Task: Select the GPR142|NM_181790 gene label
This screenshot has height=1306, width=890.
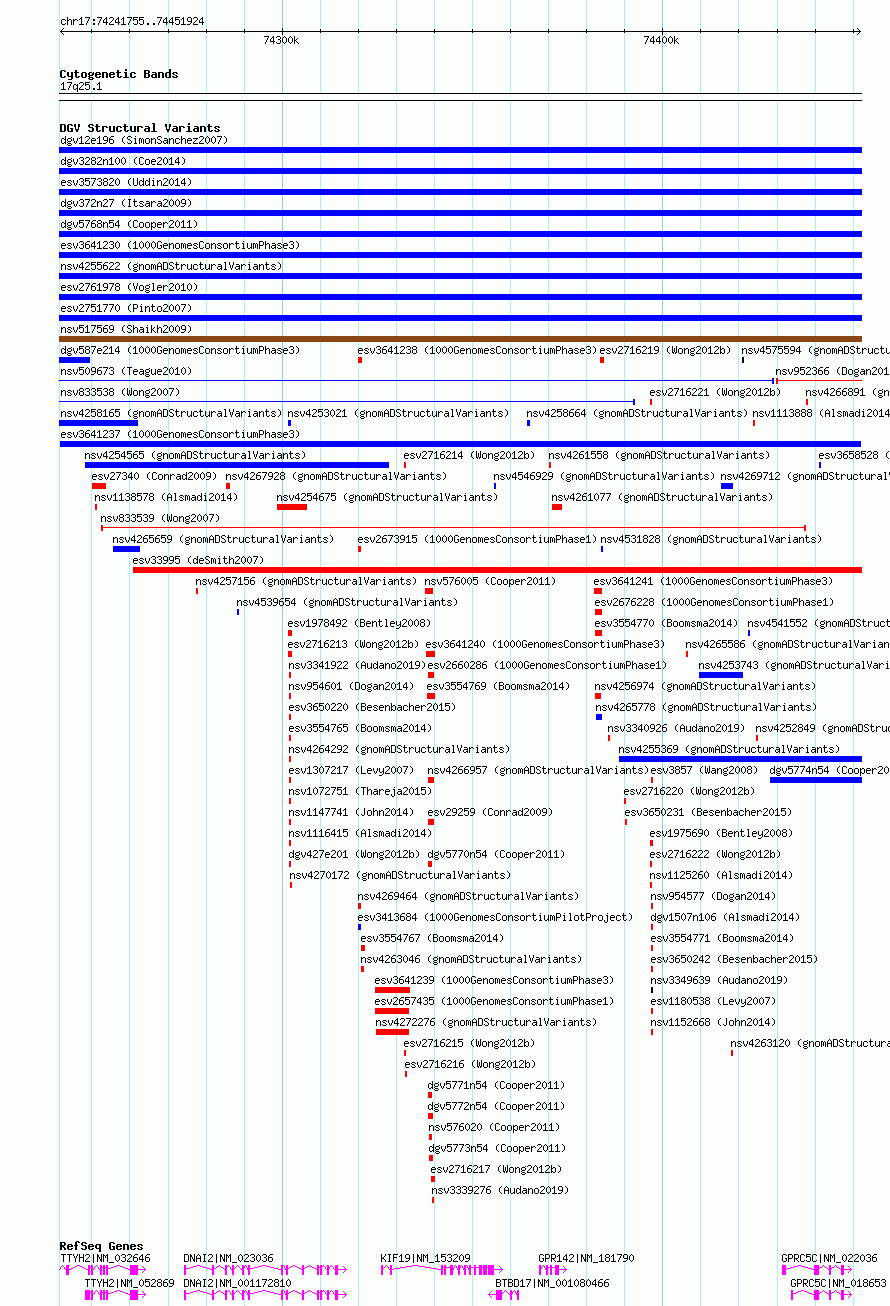Action: pyautogui.click(x=586, y=1258)
